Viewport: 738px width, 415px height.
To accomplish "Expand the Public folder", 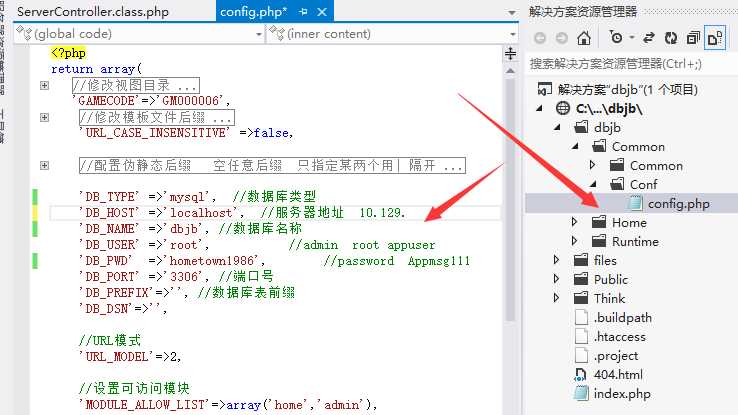I will click(x=556, y=279).
